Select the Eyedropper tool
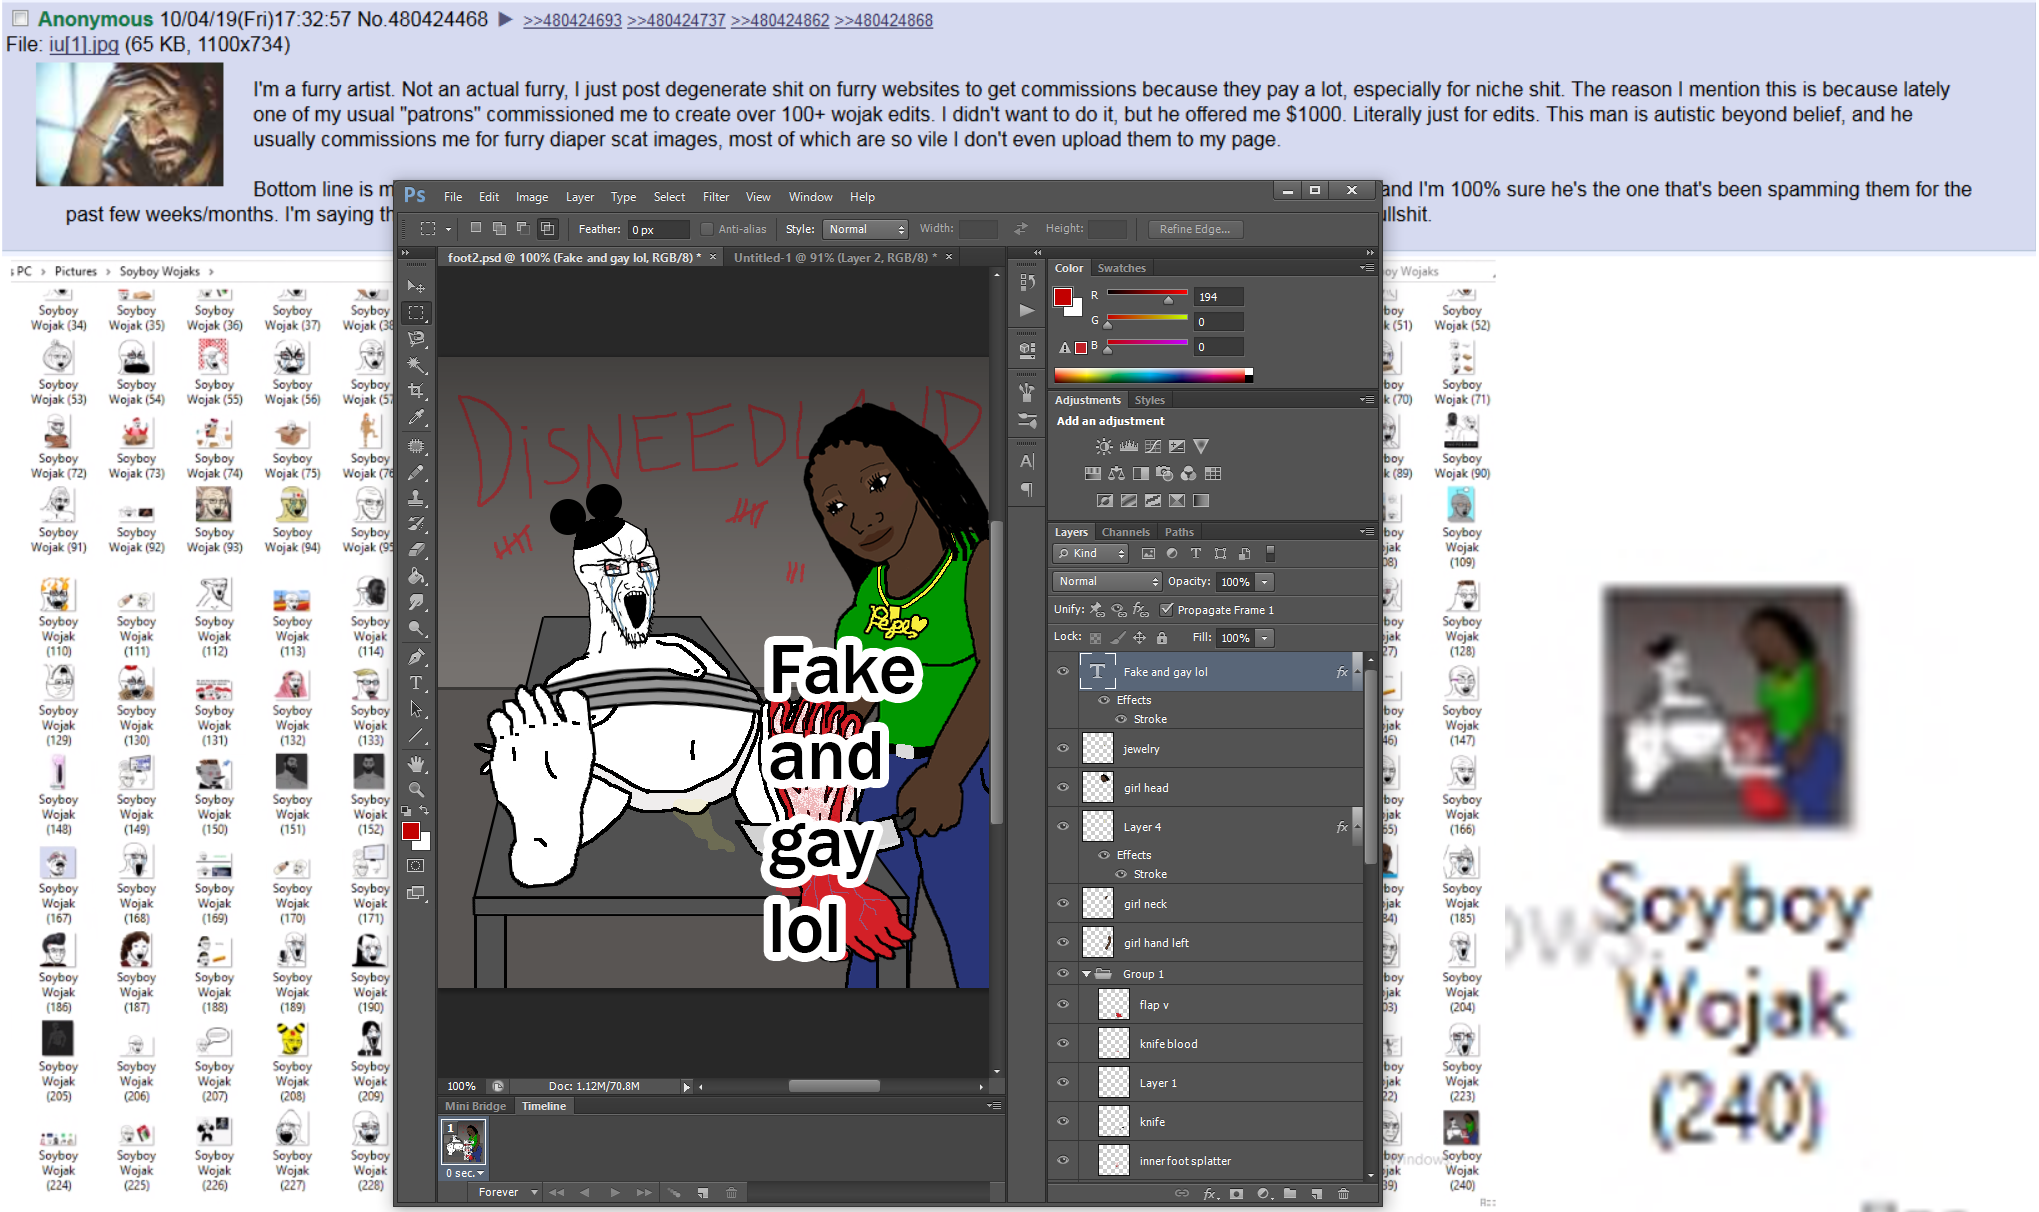The height and width of the screenshot is (1212, 2039). click(416, 418)
